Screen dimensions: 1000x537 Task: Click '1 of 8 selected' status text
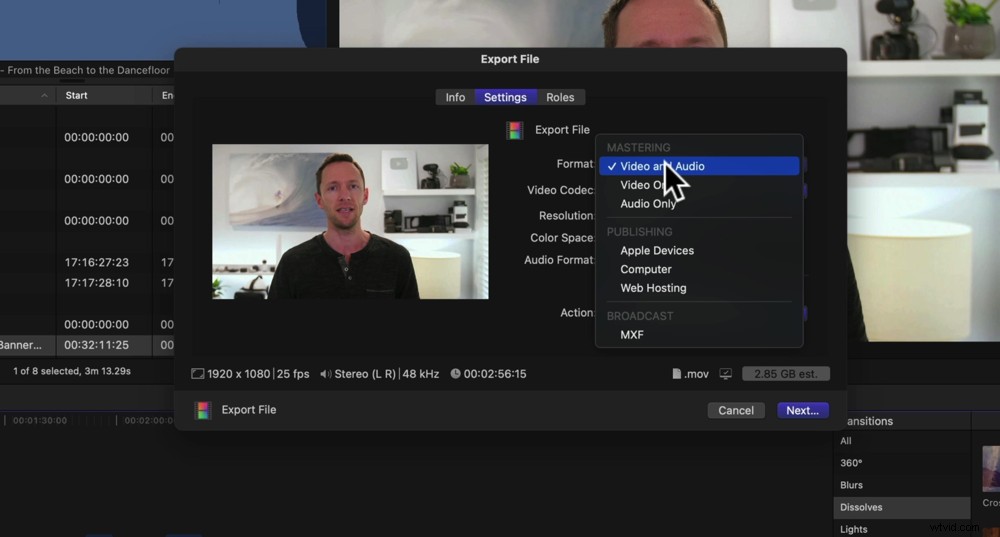point(72,371)
